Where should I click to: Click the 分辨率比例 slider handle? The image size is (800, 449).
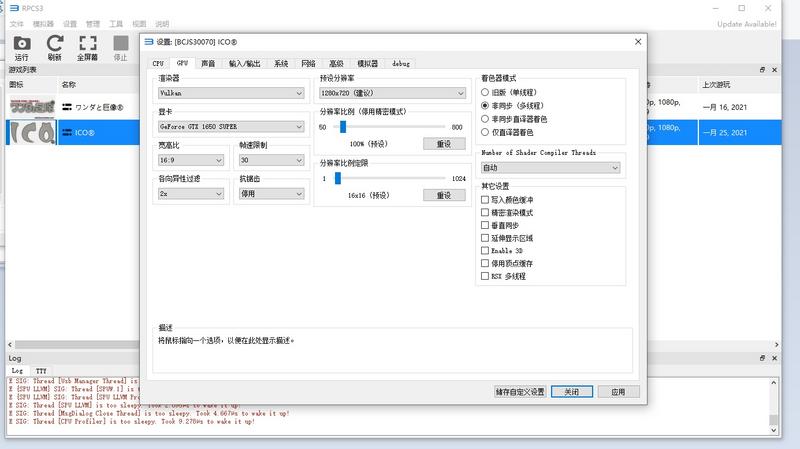[x=343, y=127]
